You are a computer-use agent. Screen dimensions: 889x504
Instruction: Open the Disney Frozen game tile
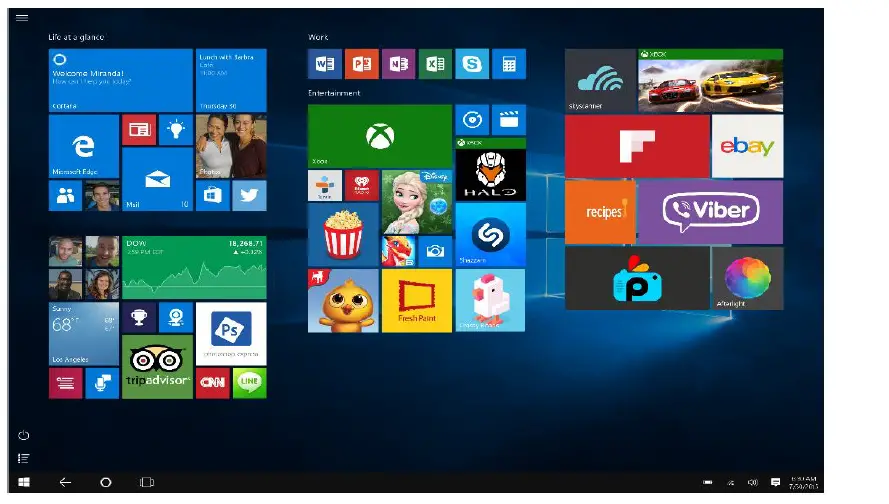(x=417, y=202)
